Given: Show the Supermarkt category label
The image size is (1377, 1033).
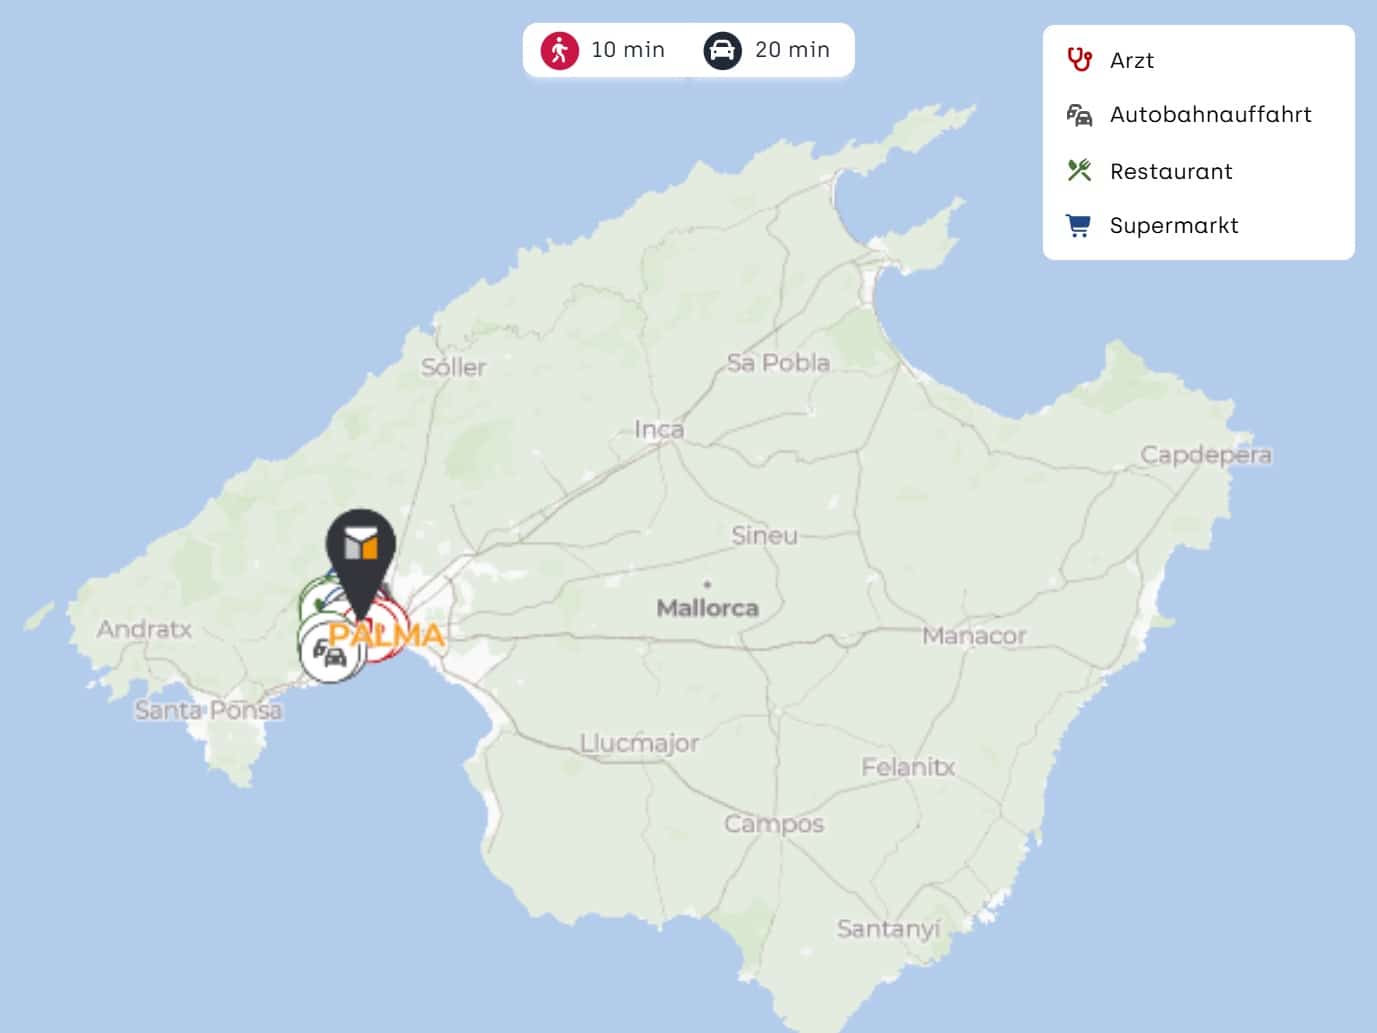Looking at the screenshot, I should [x=1174, y=226].
